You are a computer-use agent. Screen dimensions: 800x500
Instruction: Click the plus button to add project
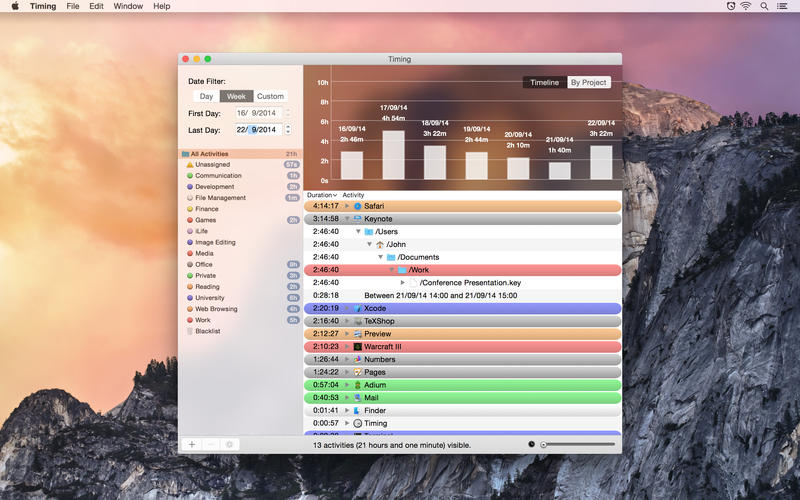(x=191, y=444)
